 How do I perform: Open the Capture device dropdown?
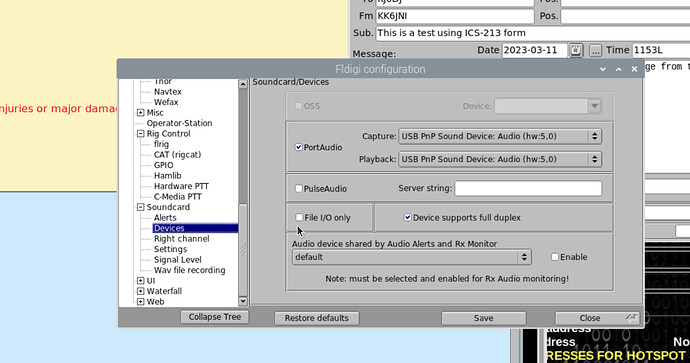[500, 136]
